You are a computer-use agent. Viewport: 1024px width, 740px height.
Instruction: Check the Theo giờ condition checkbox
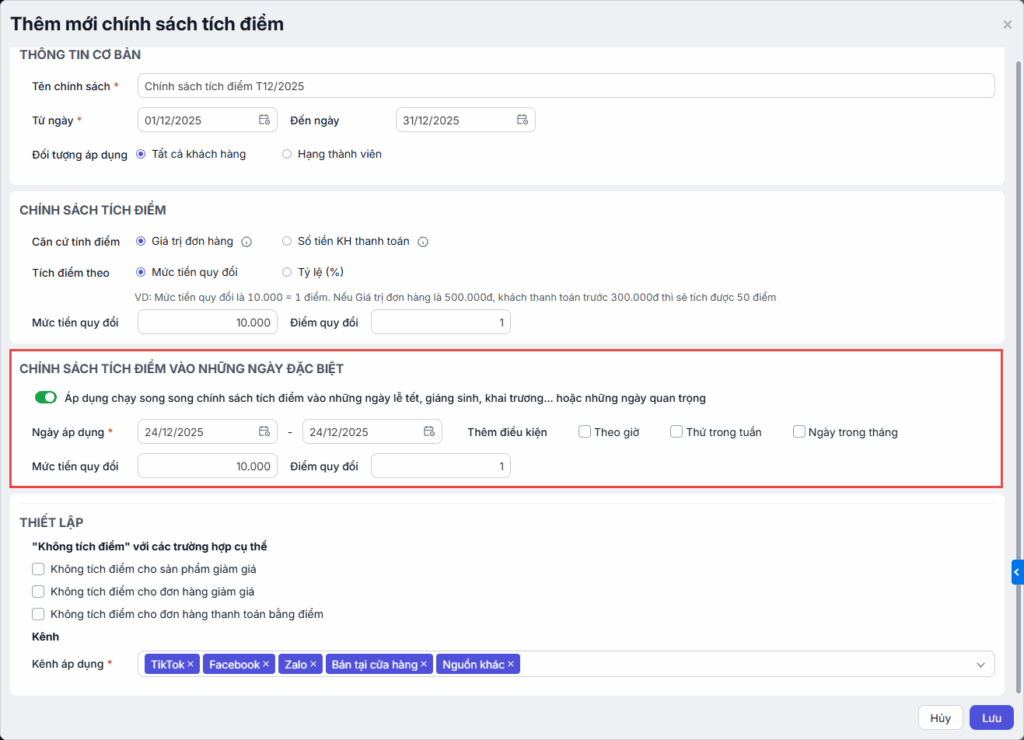point(584,432)
